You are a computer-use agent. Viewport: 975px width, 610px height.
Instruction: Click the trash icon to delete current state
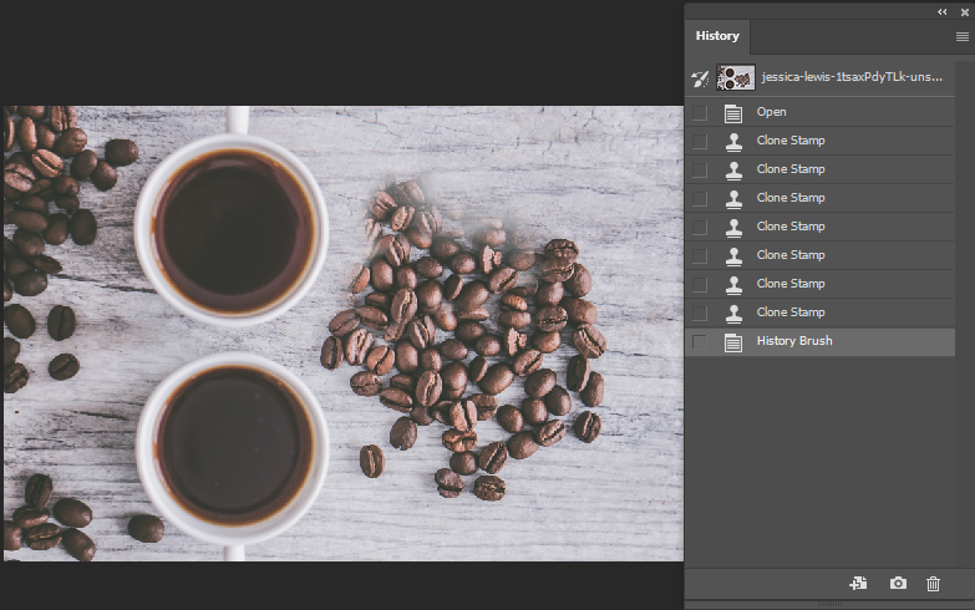[933, 583]
